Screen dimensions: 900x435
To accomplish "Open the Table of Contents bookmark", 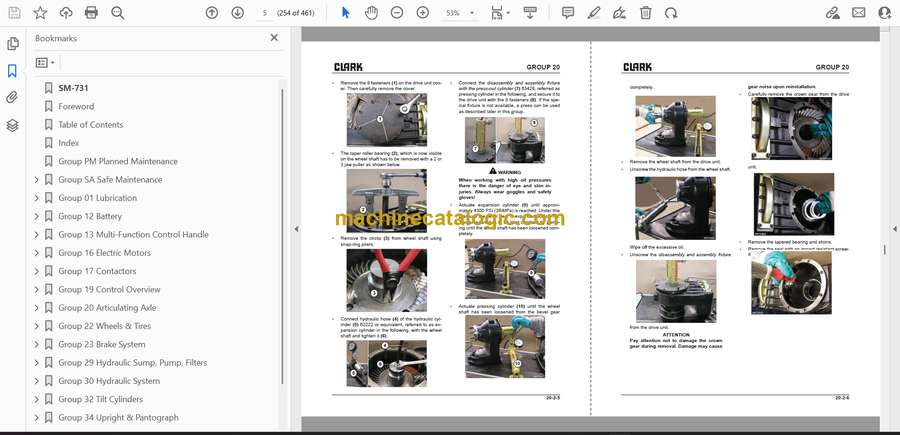I will click(x=90, y=125).
